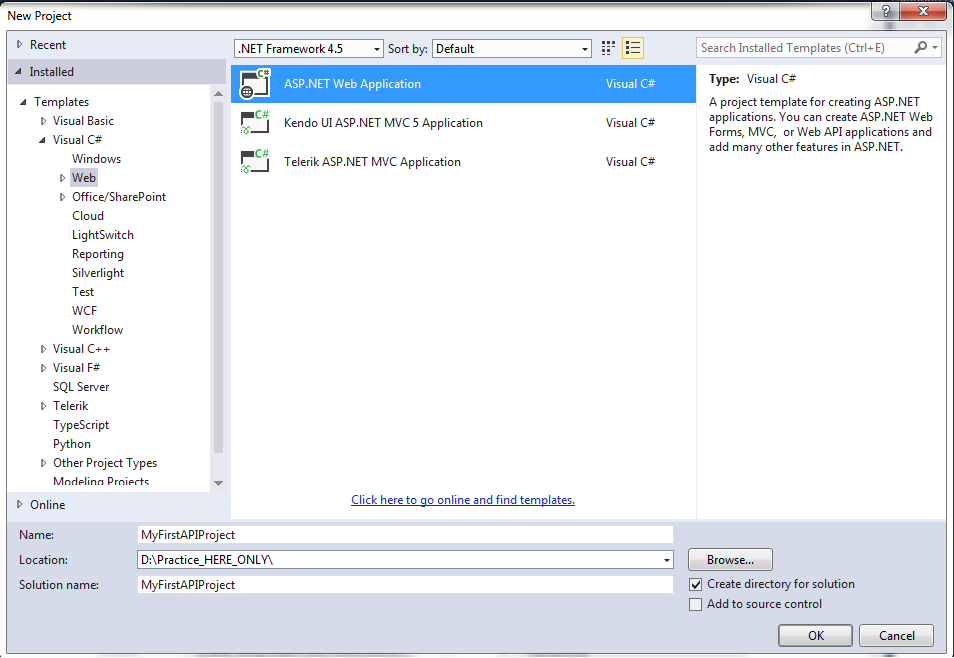This screenshot has height=658, width=954.
Task: Select the LightSwitch category
Action: (x=103, y=235)
